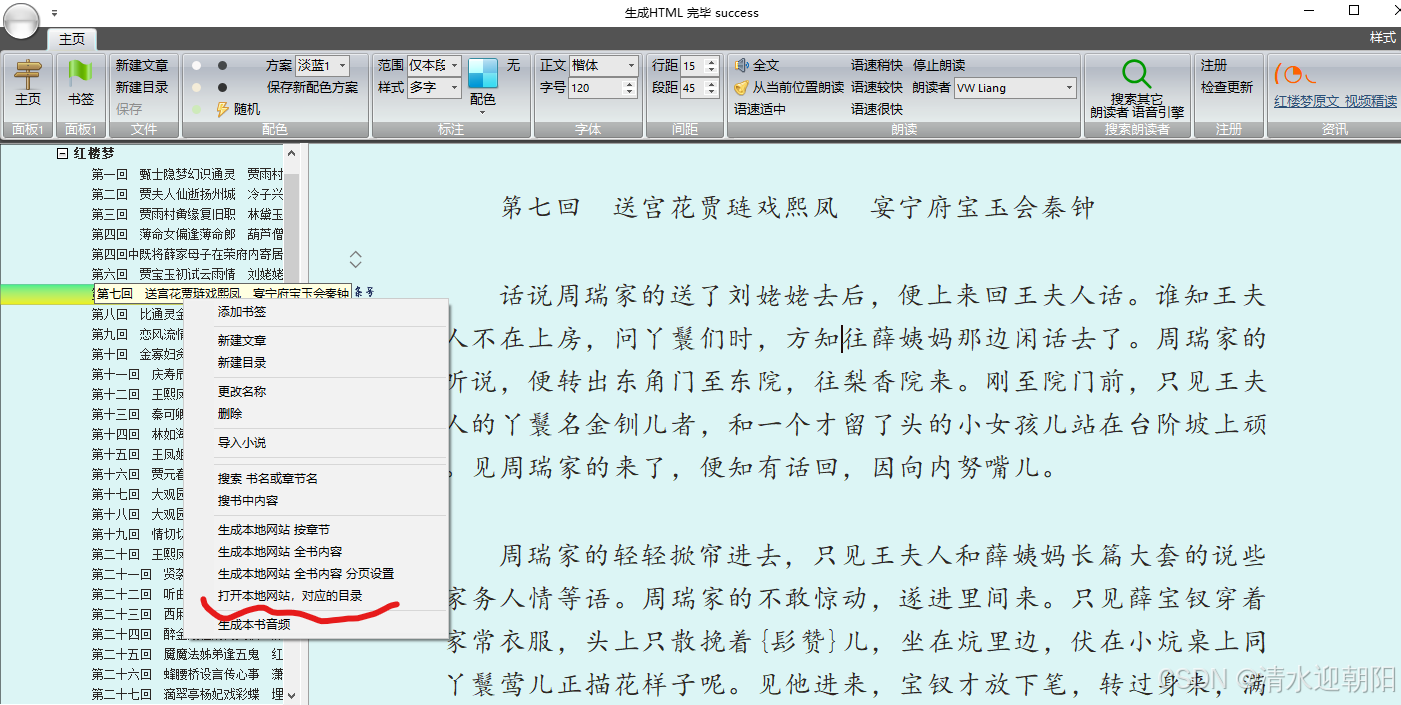Select the white color dot
This screenshot has height=705, width=1401.
click(197, 65)
